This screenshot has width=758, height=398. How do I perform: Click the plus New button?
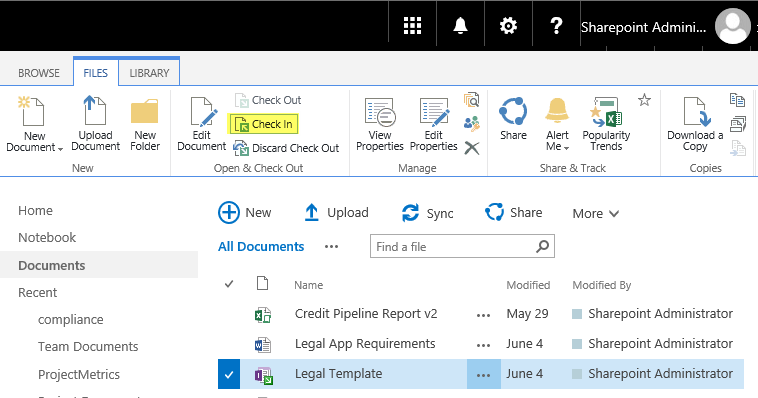(245, 212)
